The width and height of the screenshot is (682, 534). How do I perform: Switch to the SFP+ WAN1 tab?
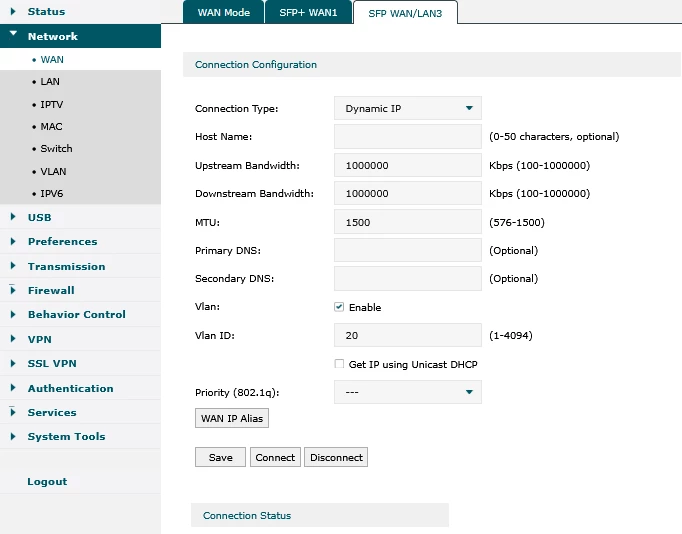(x=308, y=12)
